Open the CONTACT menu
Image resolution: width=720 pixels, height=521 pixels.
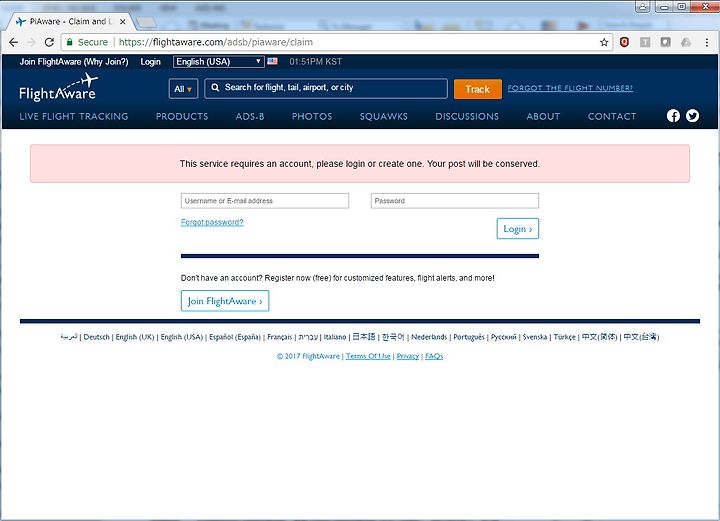pos(612,116)
